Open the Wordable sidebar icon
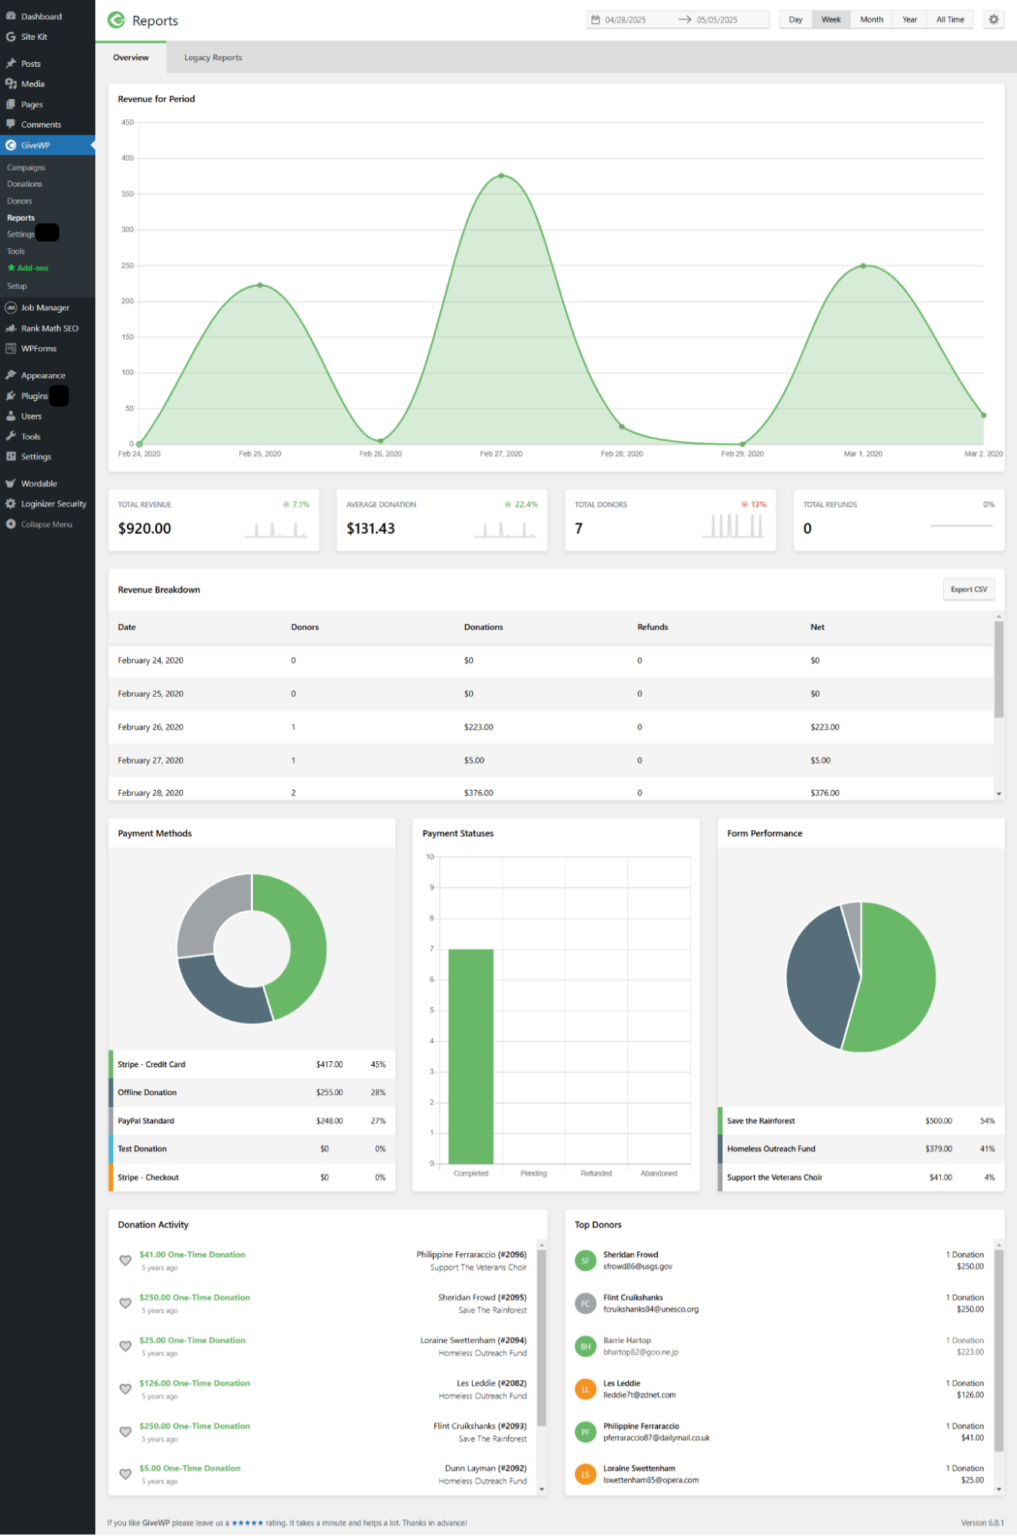Screen dimensions: 1017x1536 [x=11, y=483]
